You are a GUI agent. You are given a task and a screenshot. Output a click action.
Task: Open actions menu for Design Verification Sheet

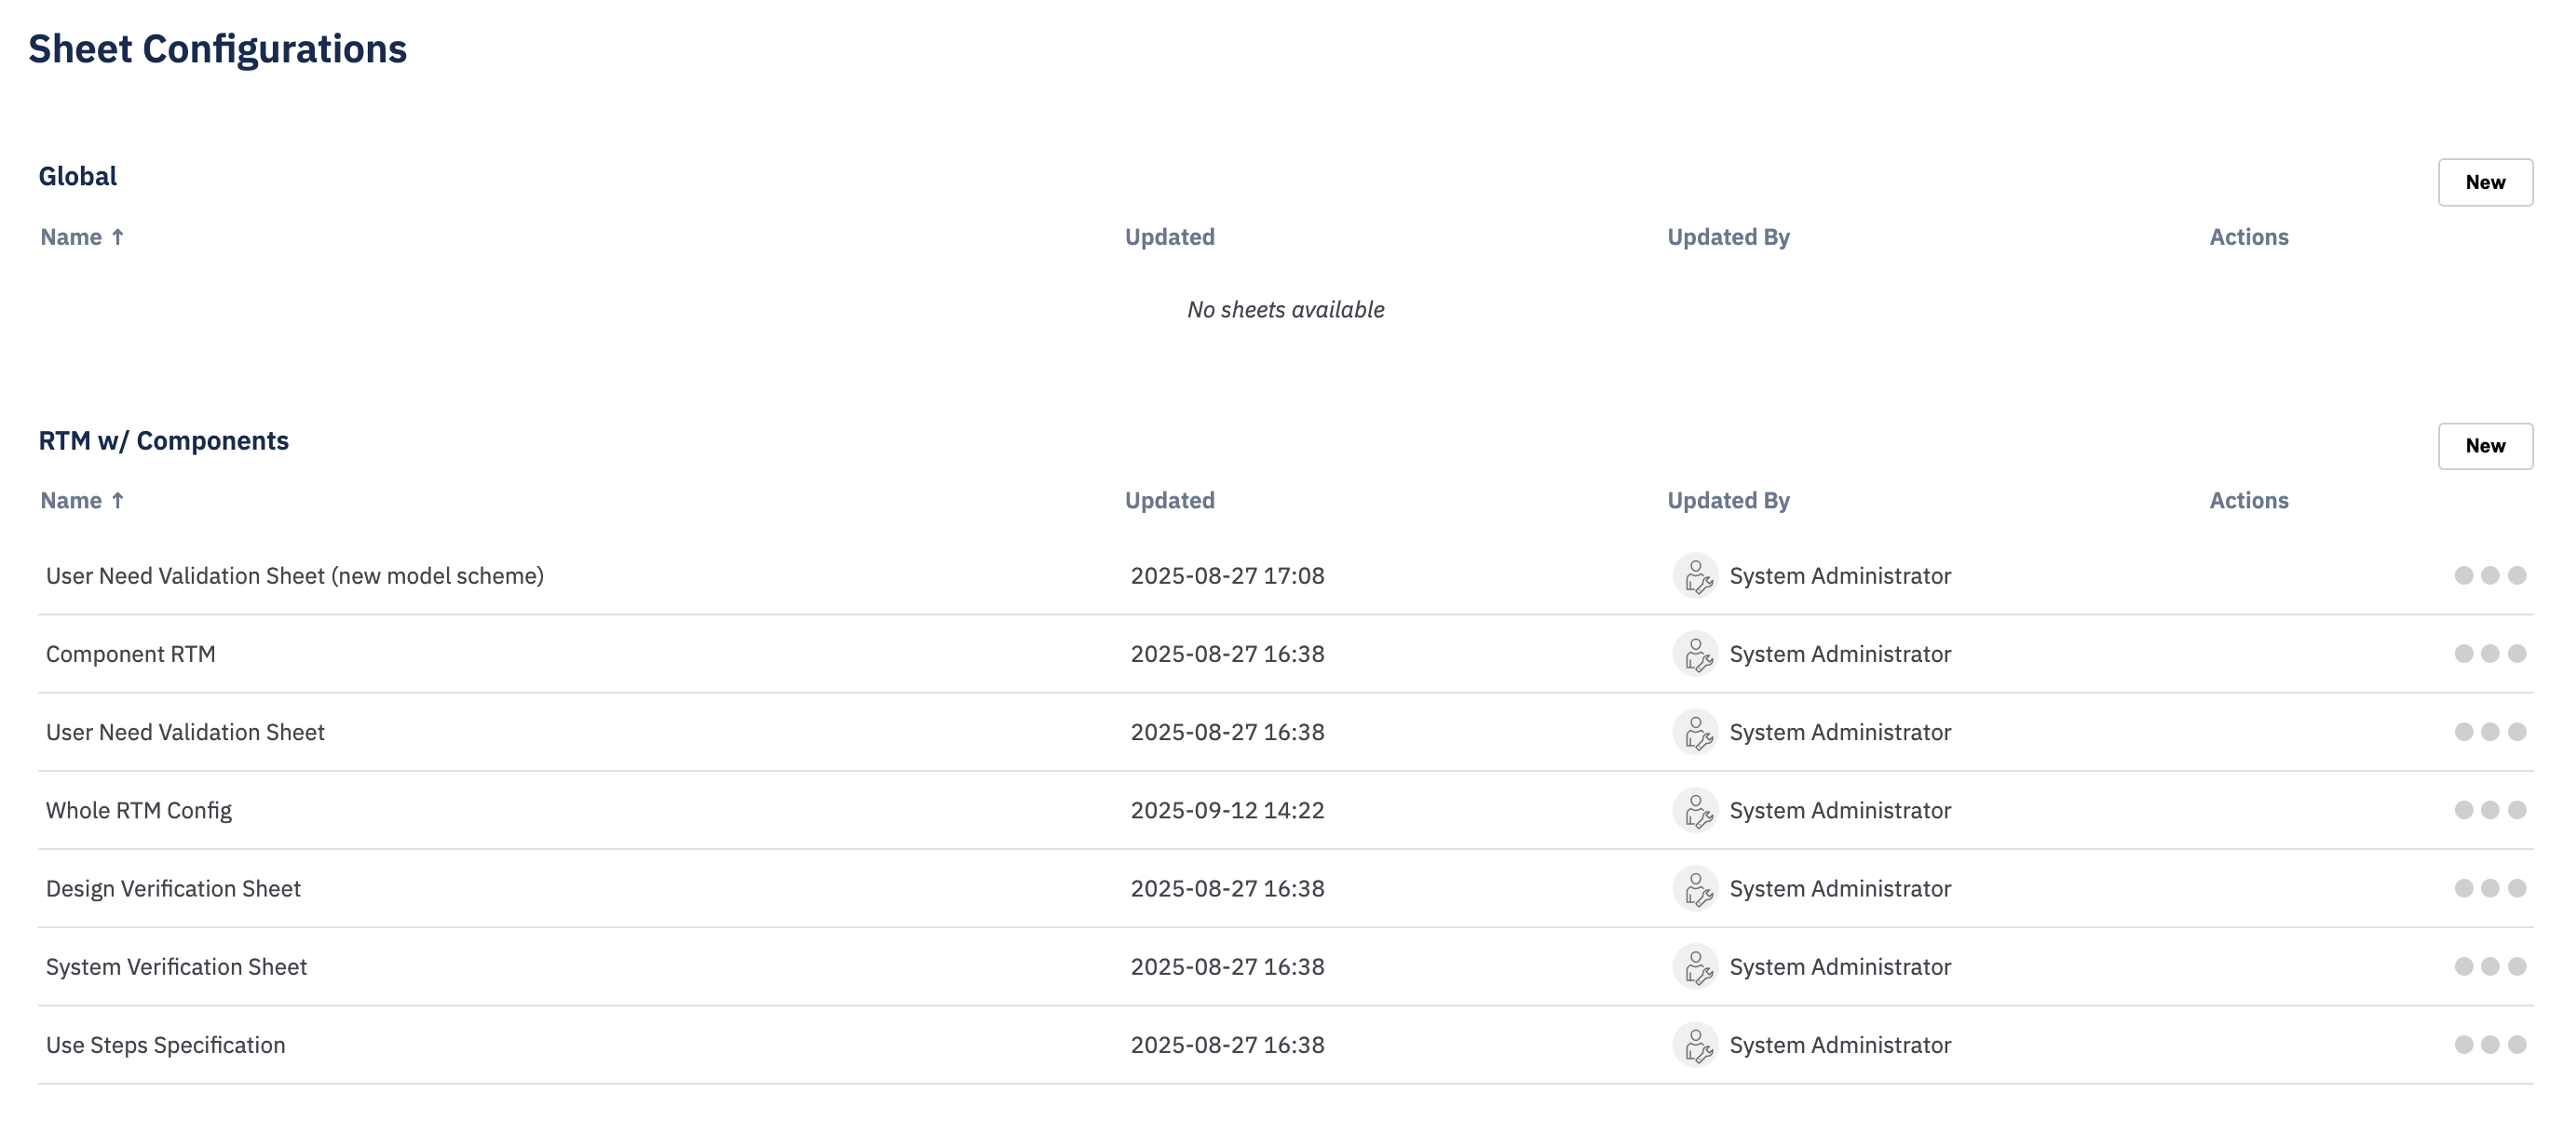[2489, 888]
